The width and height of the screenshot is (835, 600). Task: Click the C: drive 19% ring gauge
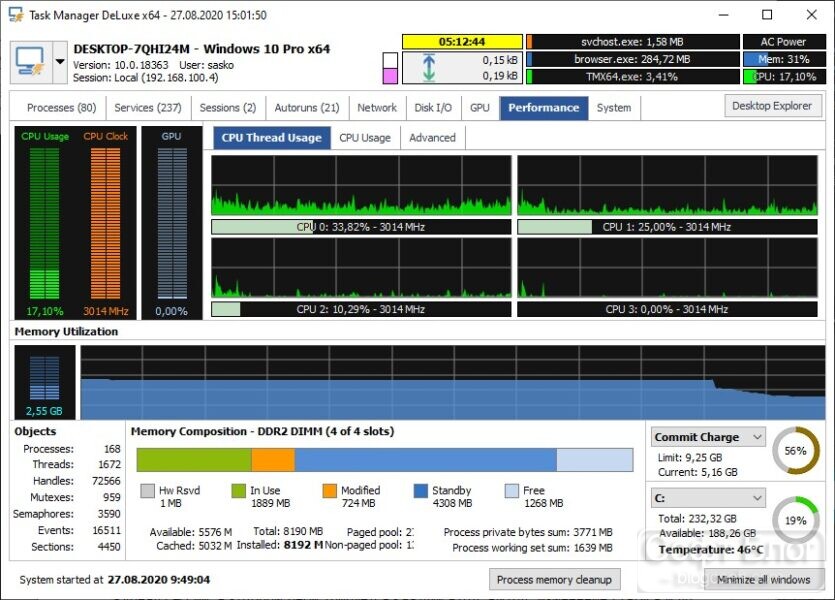[796, 520]
